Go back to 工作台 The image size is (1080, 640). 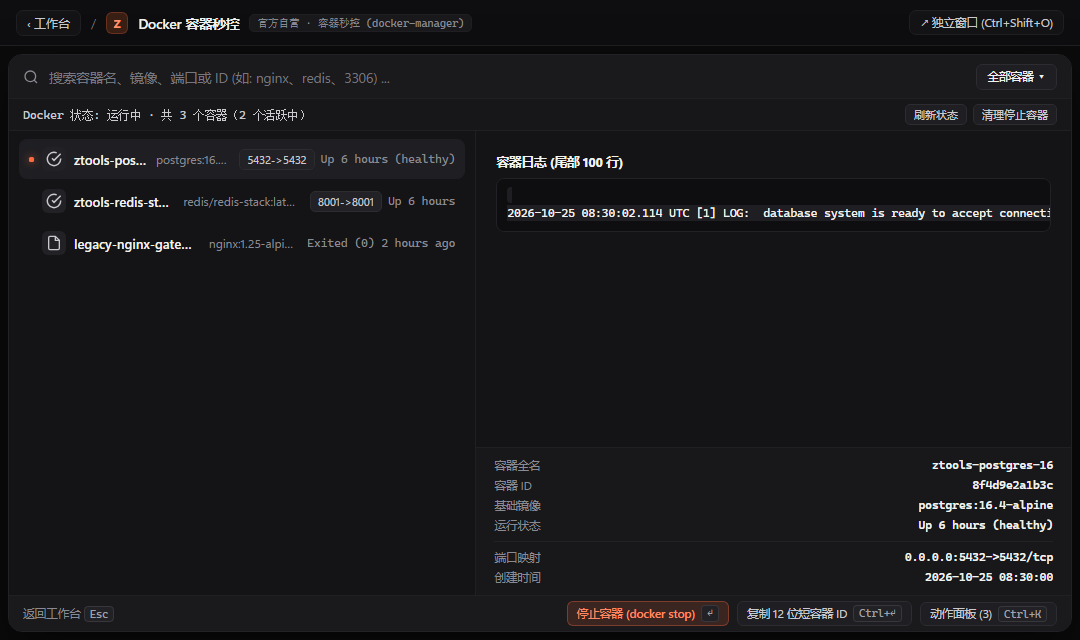point(48,23)
